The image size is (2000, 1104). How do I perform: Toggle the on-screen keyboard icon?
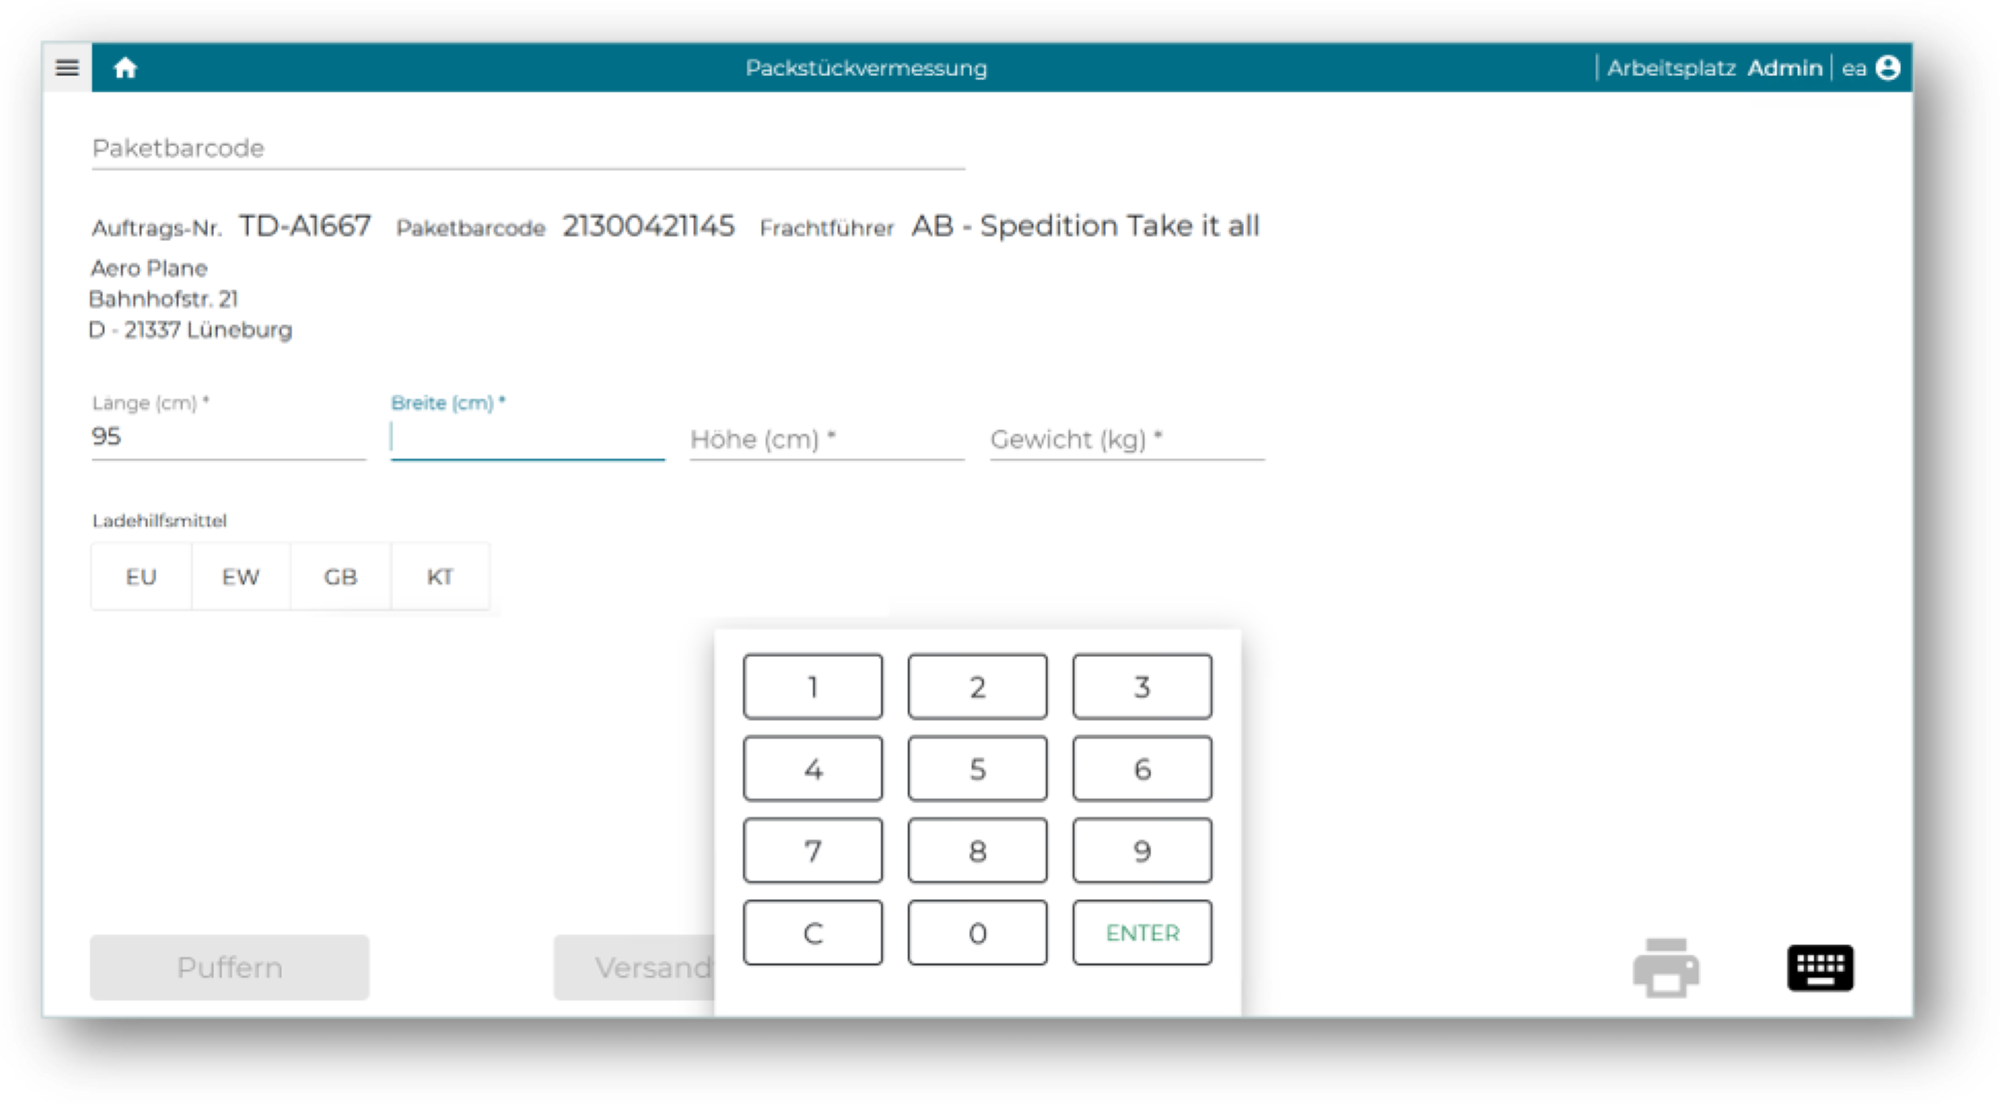pyautogui.click(x=1820, y=967)
